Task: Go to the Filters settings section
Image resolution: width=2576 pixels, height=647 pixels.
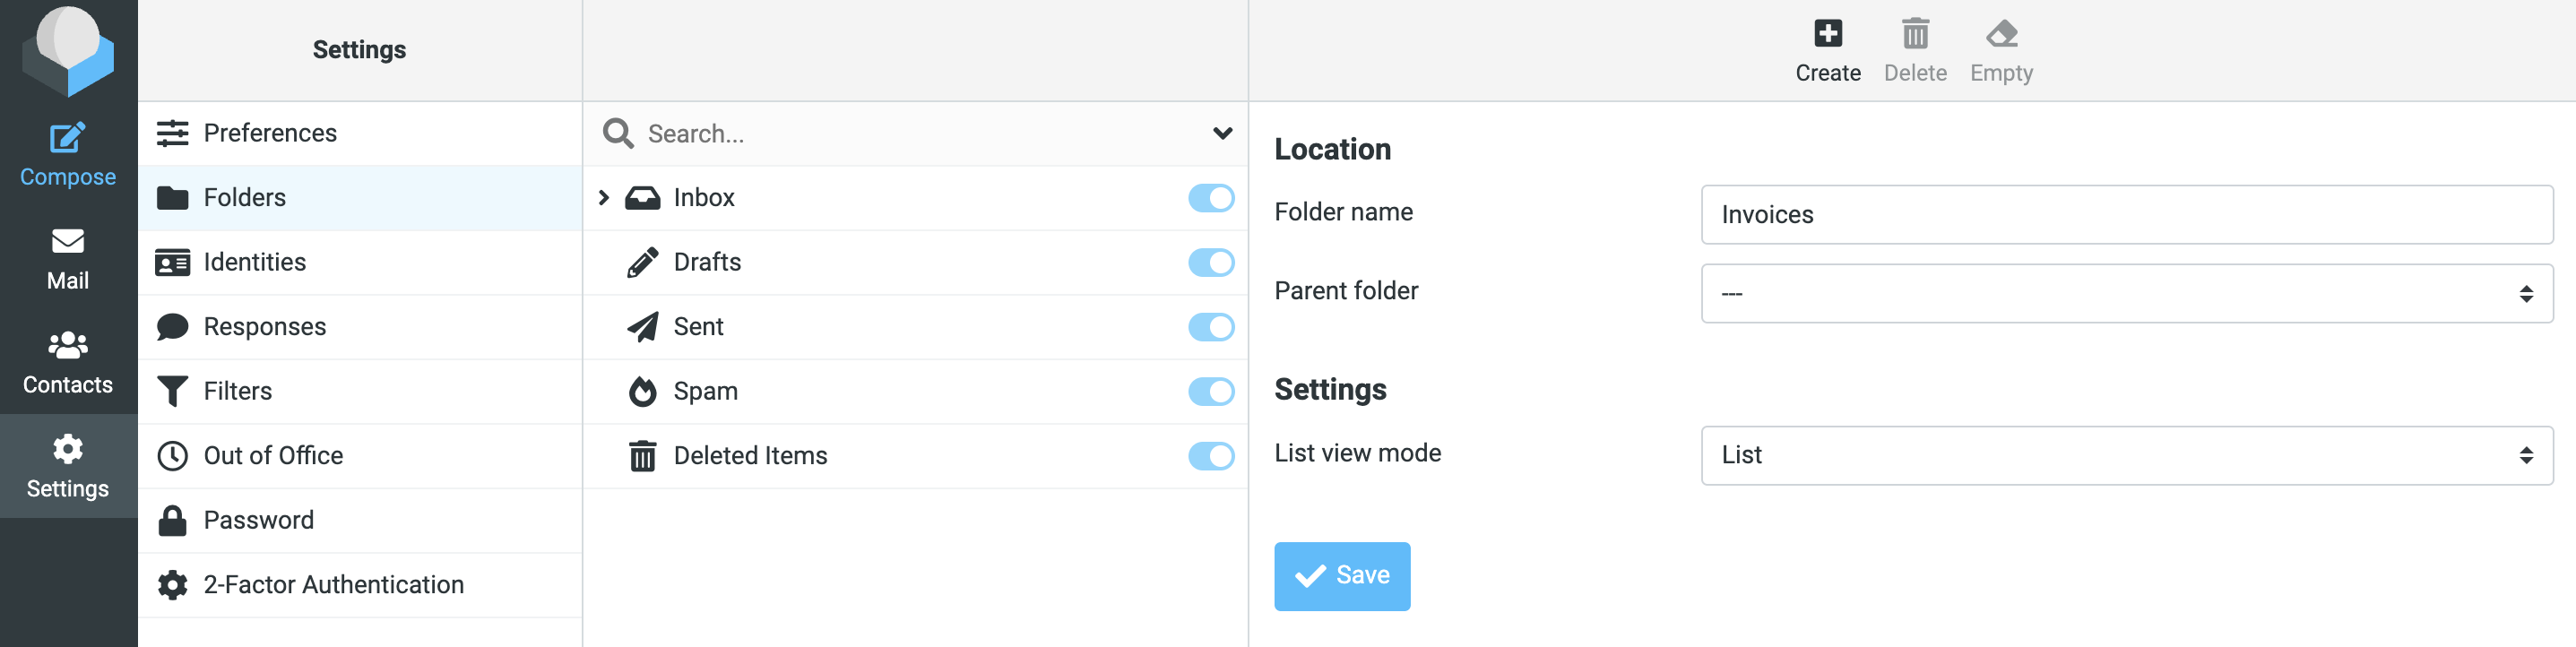Action: pyautogui.click(x=237, y=392)
